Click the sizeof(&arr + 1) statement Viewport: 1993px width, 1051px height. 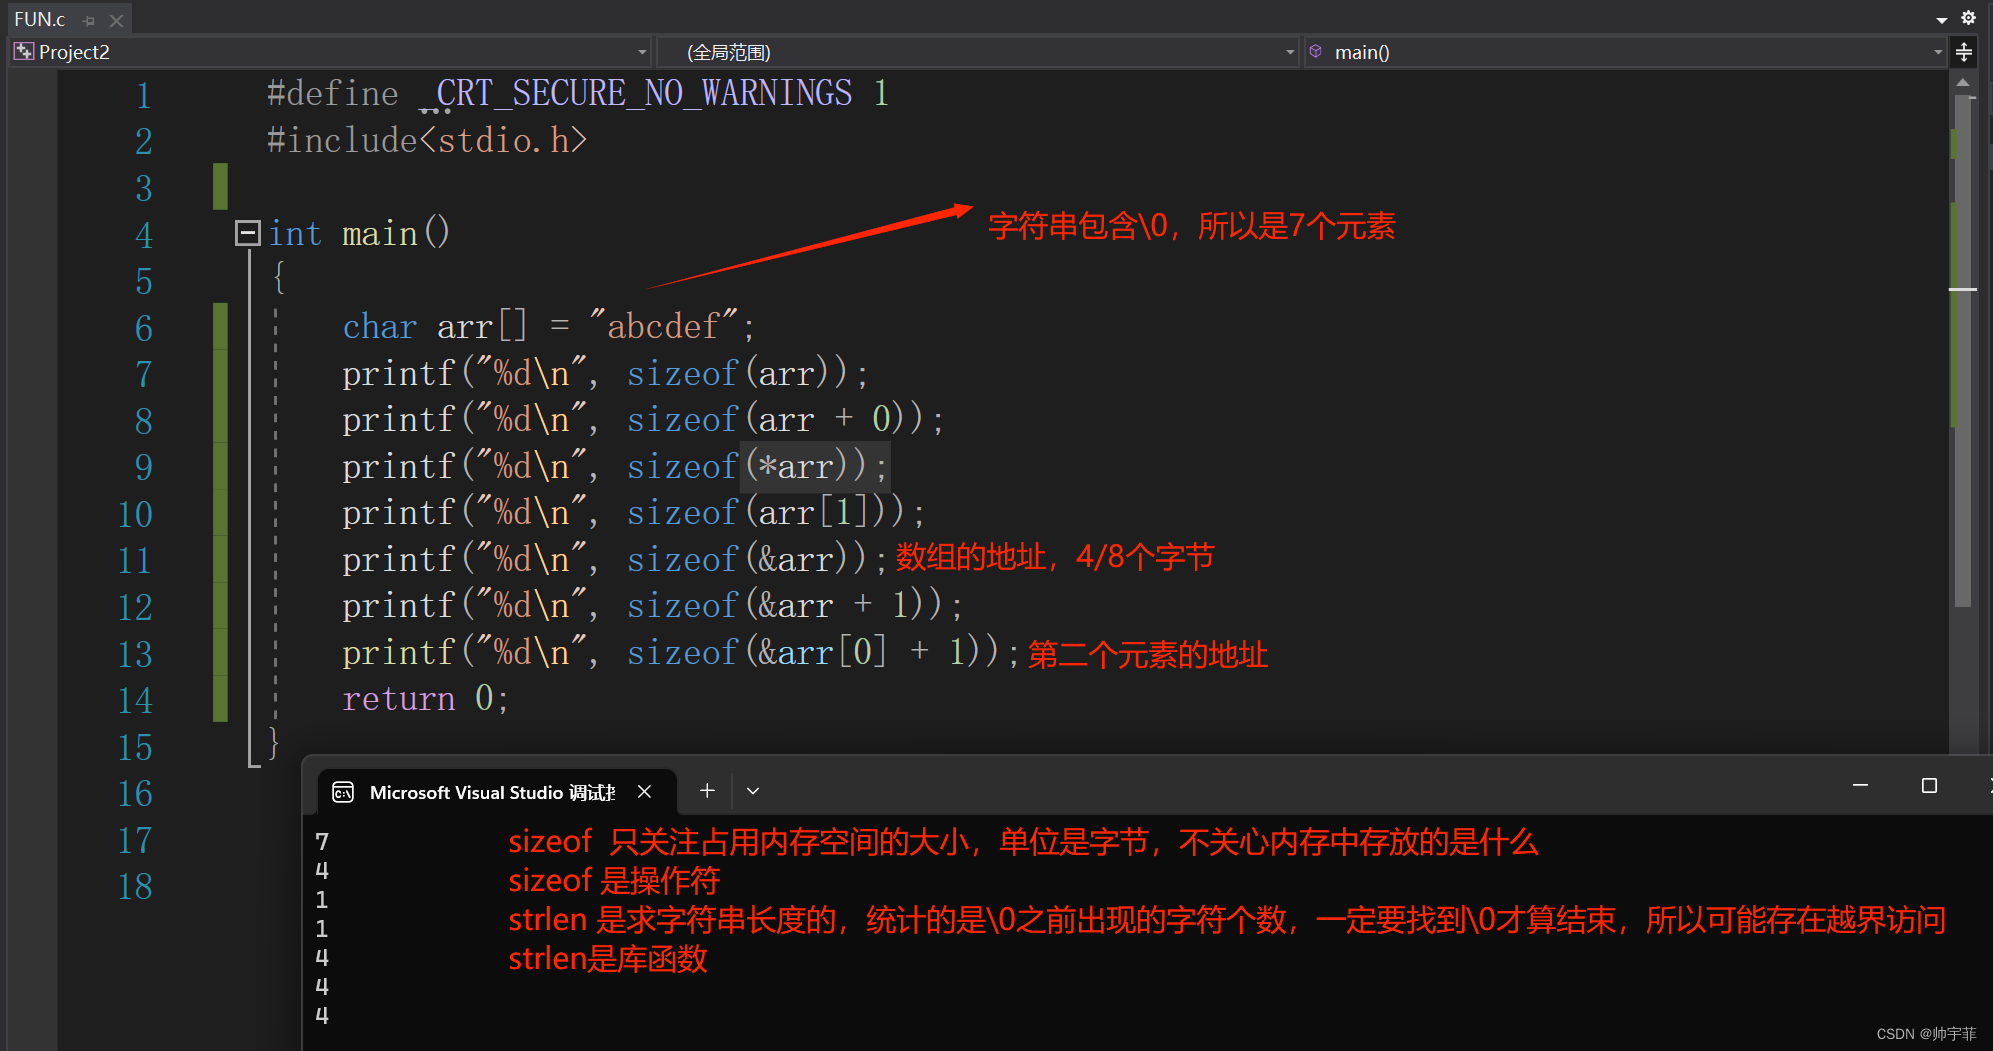click(x=653, y=605)
